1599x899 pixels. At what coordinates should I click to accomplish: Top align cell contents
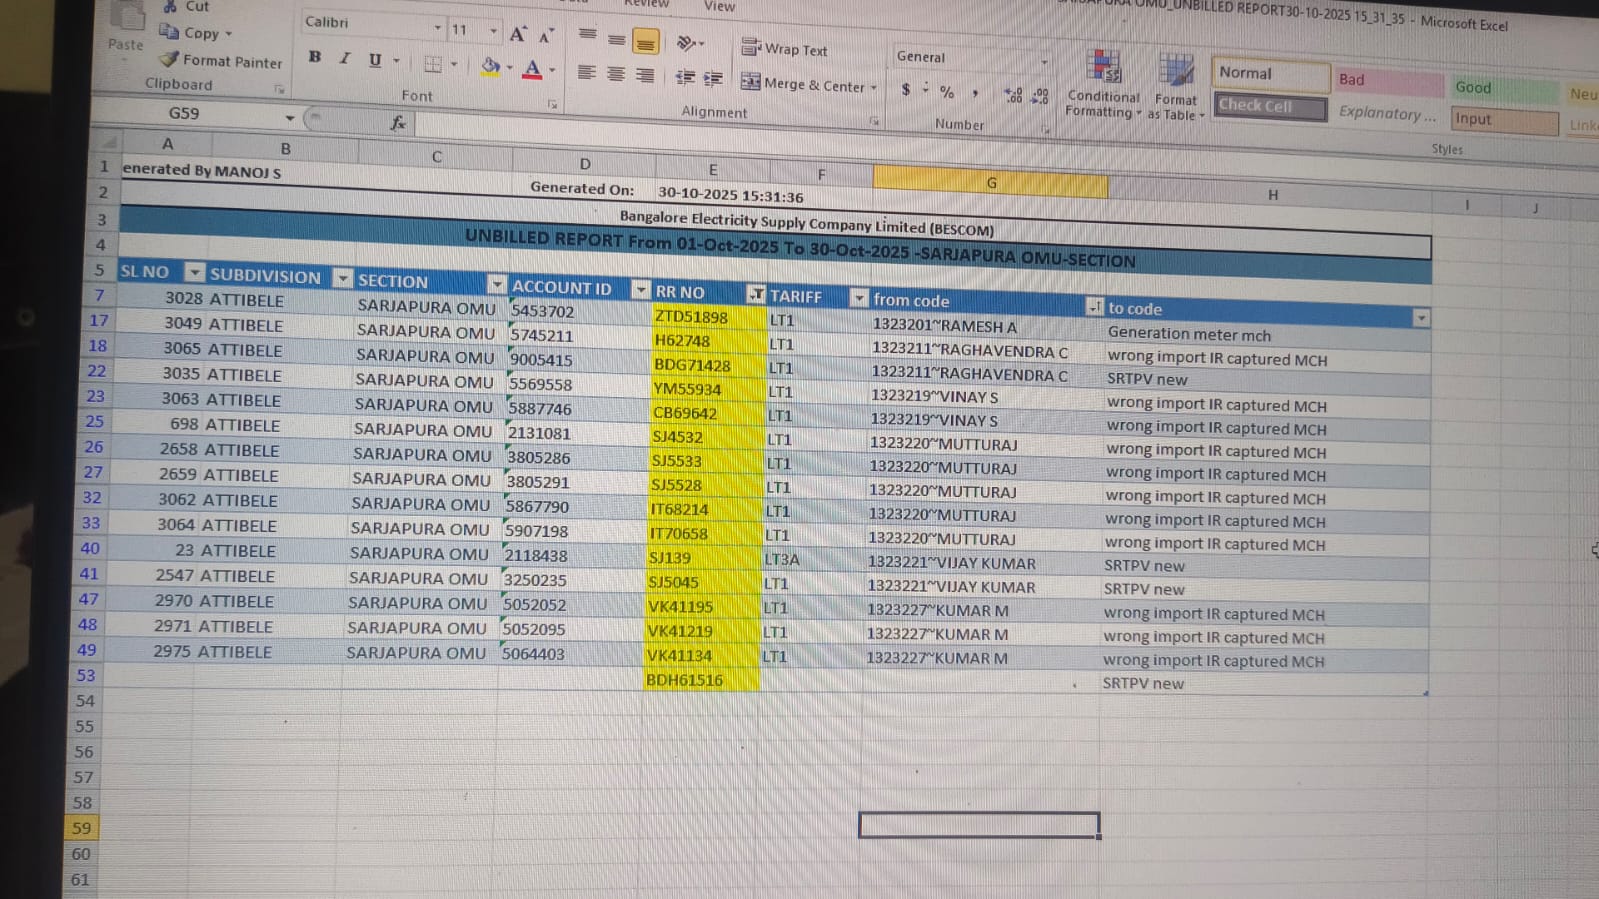(588, 36)
